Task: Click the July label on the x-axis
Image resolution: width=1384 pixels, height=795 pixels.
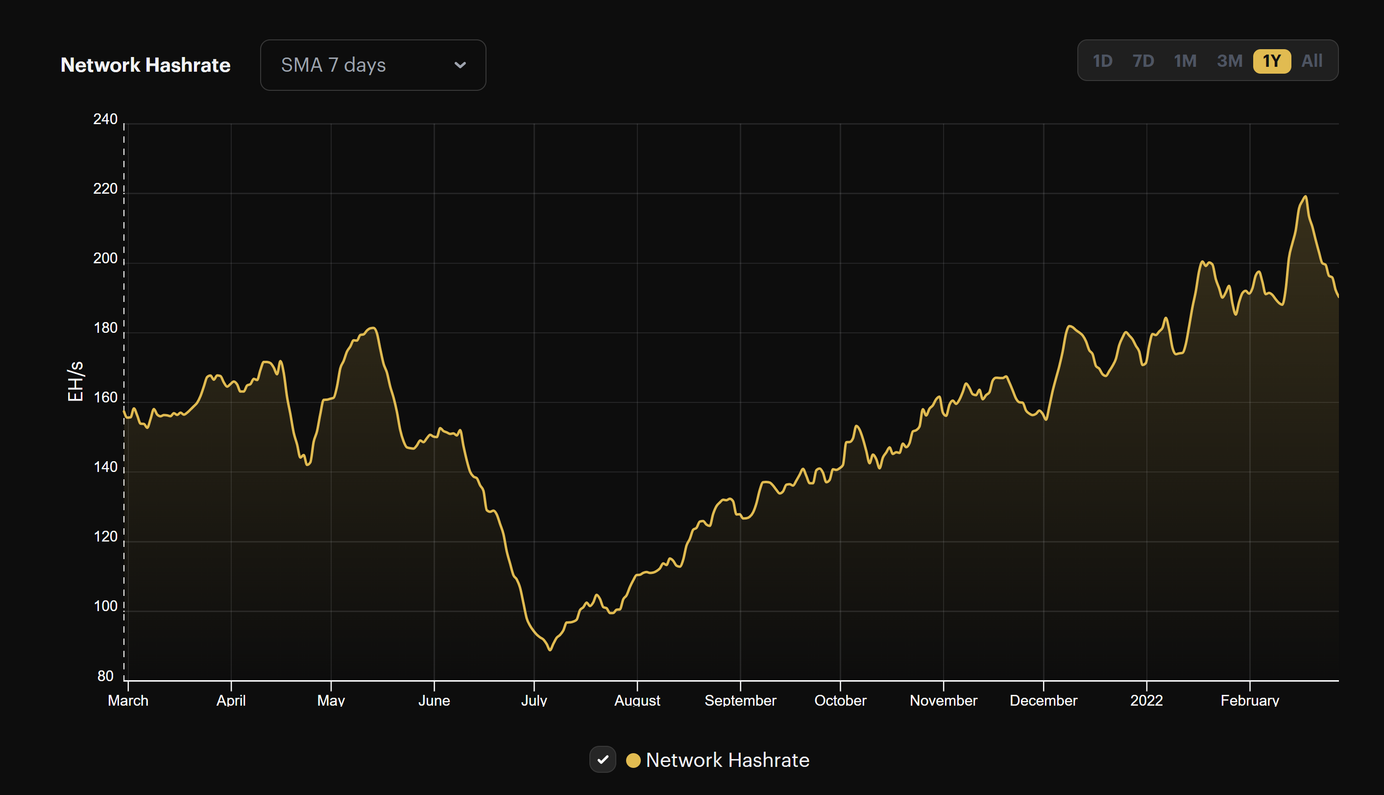Action: point(534,700)
